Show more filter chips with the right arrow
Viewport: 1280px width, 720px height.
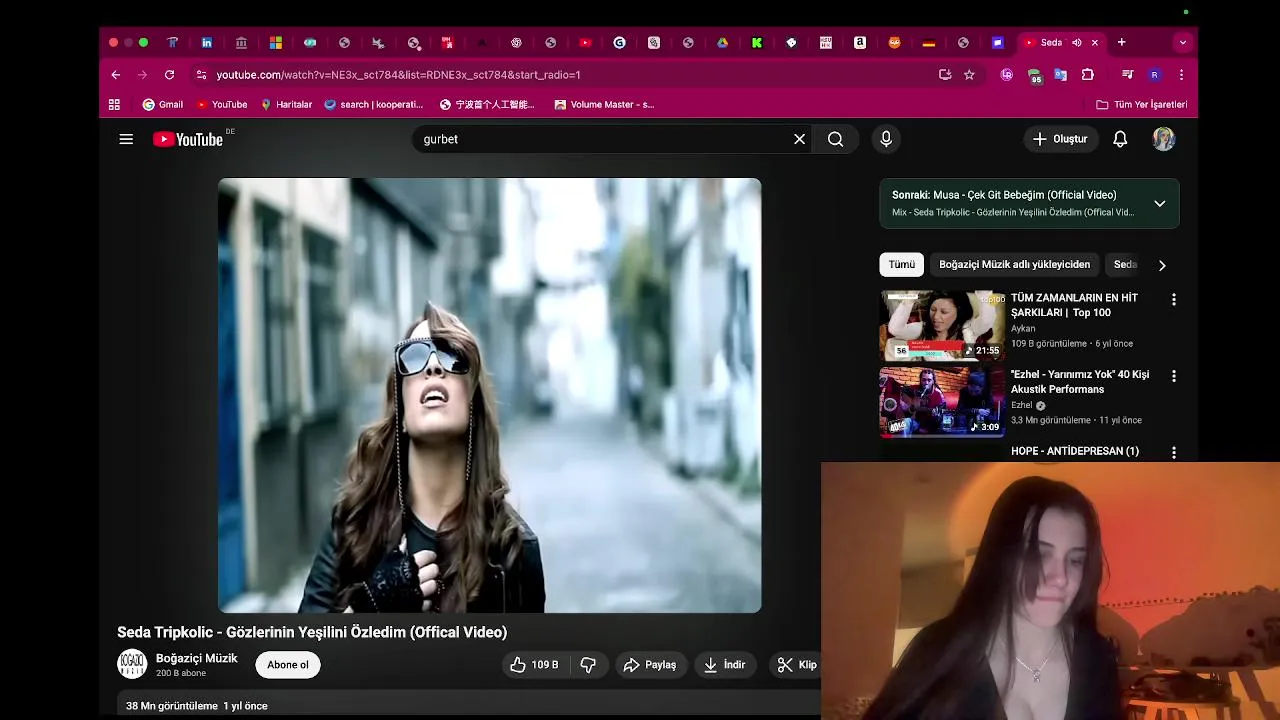1162,265
